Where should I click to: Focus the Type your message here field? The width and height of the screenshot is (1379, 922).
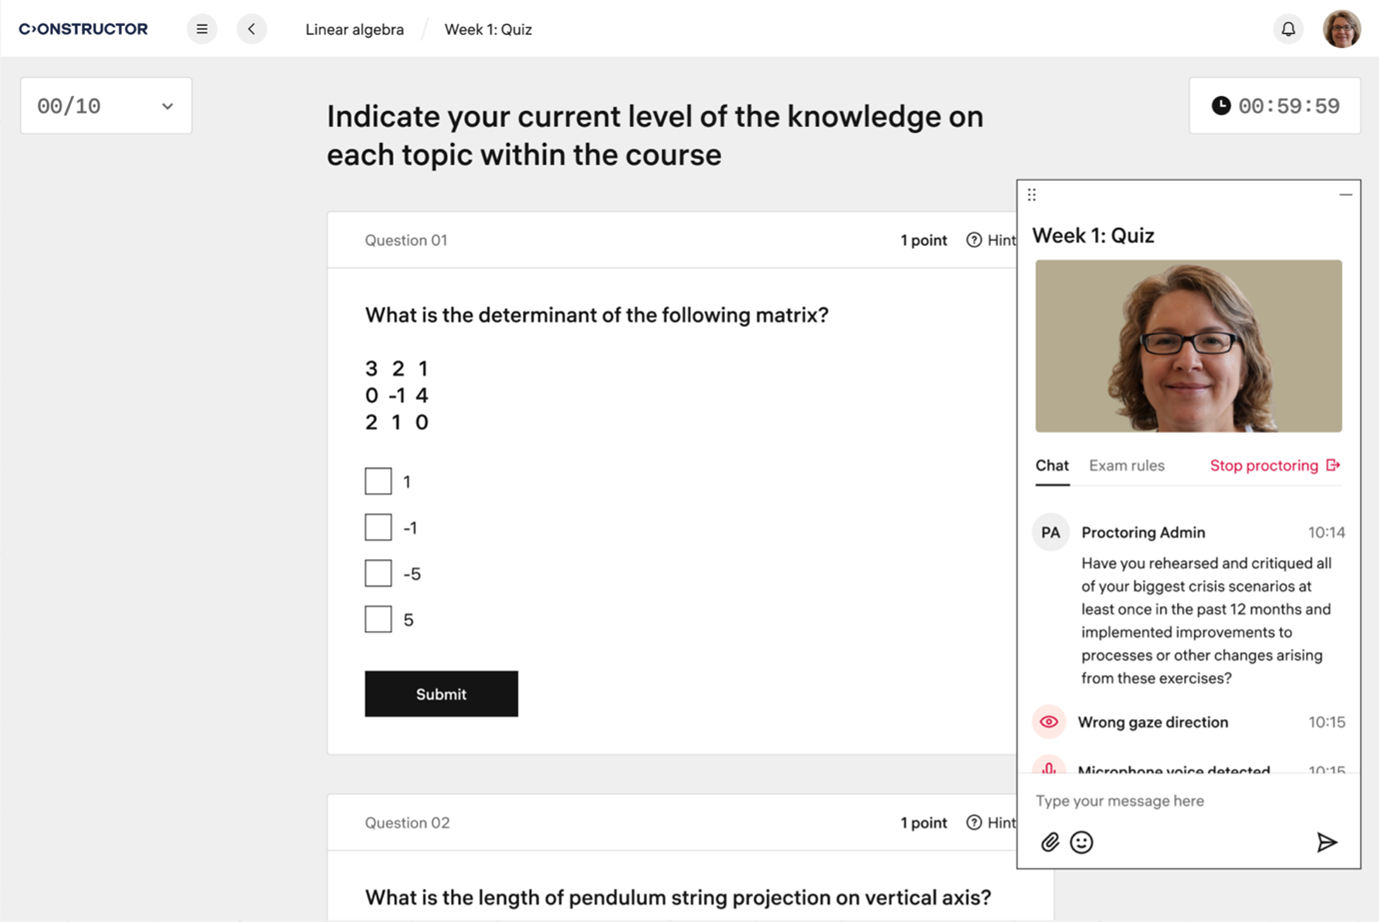1170,801
